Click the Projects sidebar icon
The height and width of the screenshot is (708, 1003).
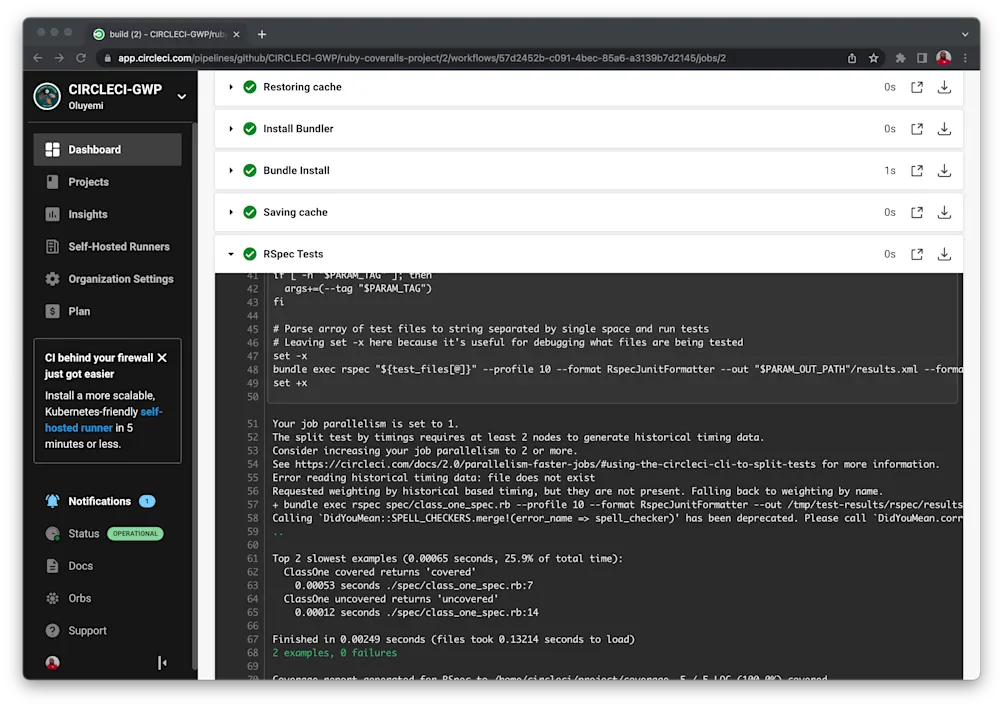click(x=52, y=182)
